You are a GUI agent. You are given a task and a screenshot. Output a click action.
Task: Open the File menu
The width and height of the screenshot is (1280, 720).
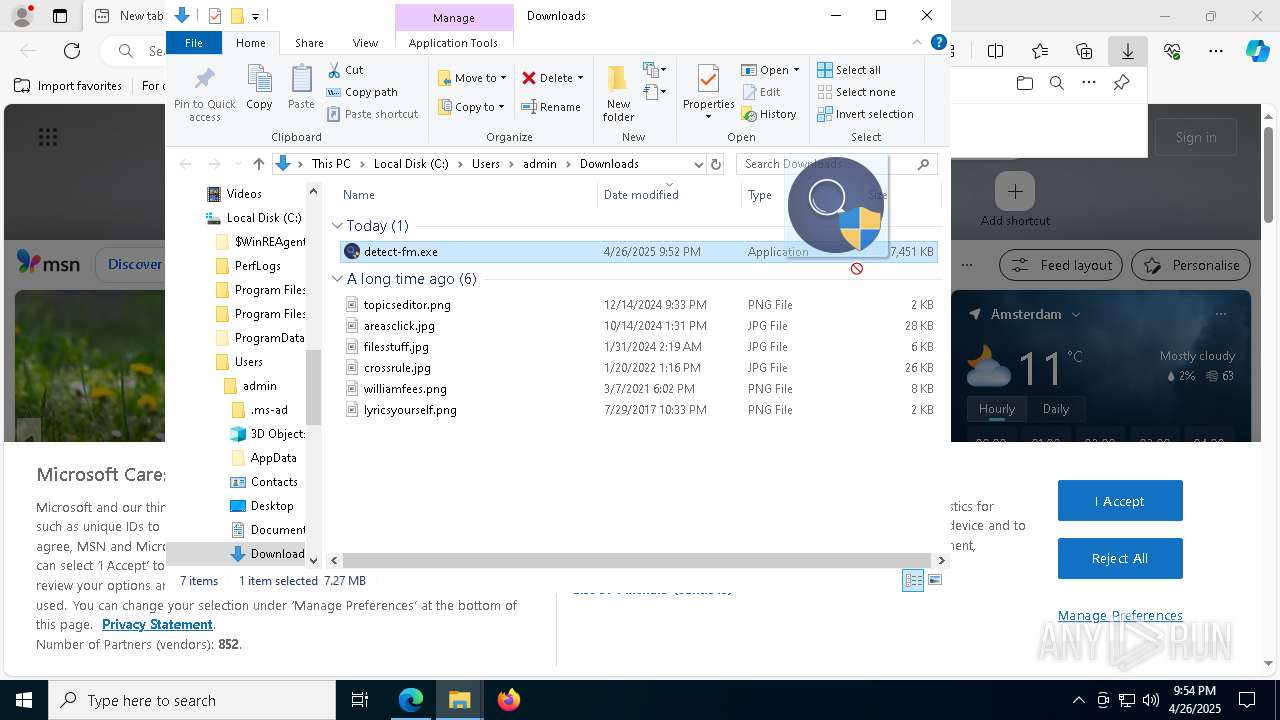(x=194, y=43)
